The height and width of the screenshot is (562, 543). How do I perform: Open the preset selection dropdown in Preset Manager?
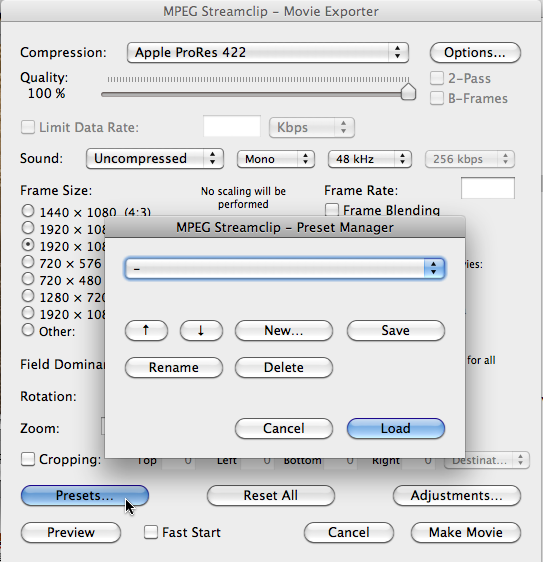(285, 268)
